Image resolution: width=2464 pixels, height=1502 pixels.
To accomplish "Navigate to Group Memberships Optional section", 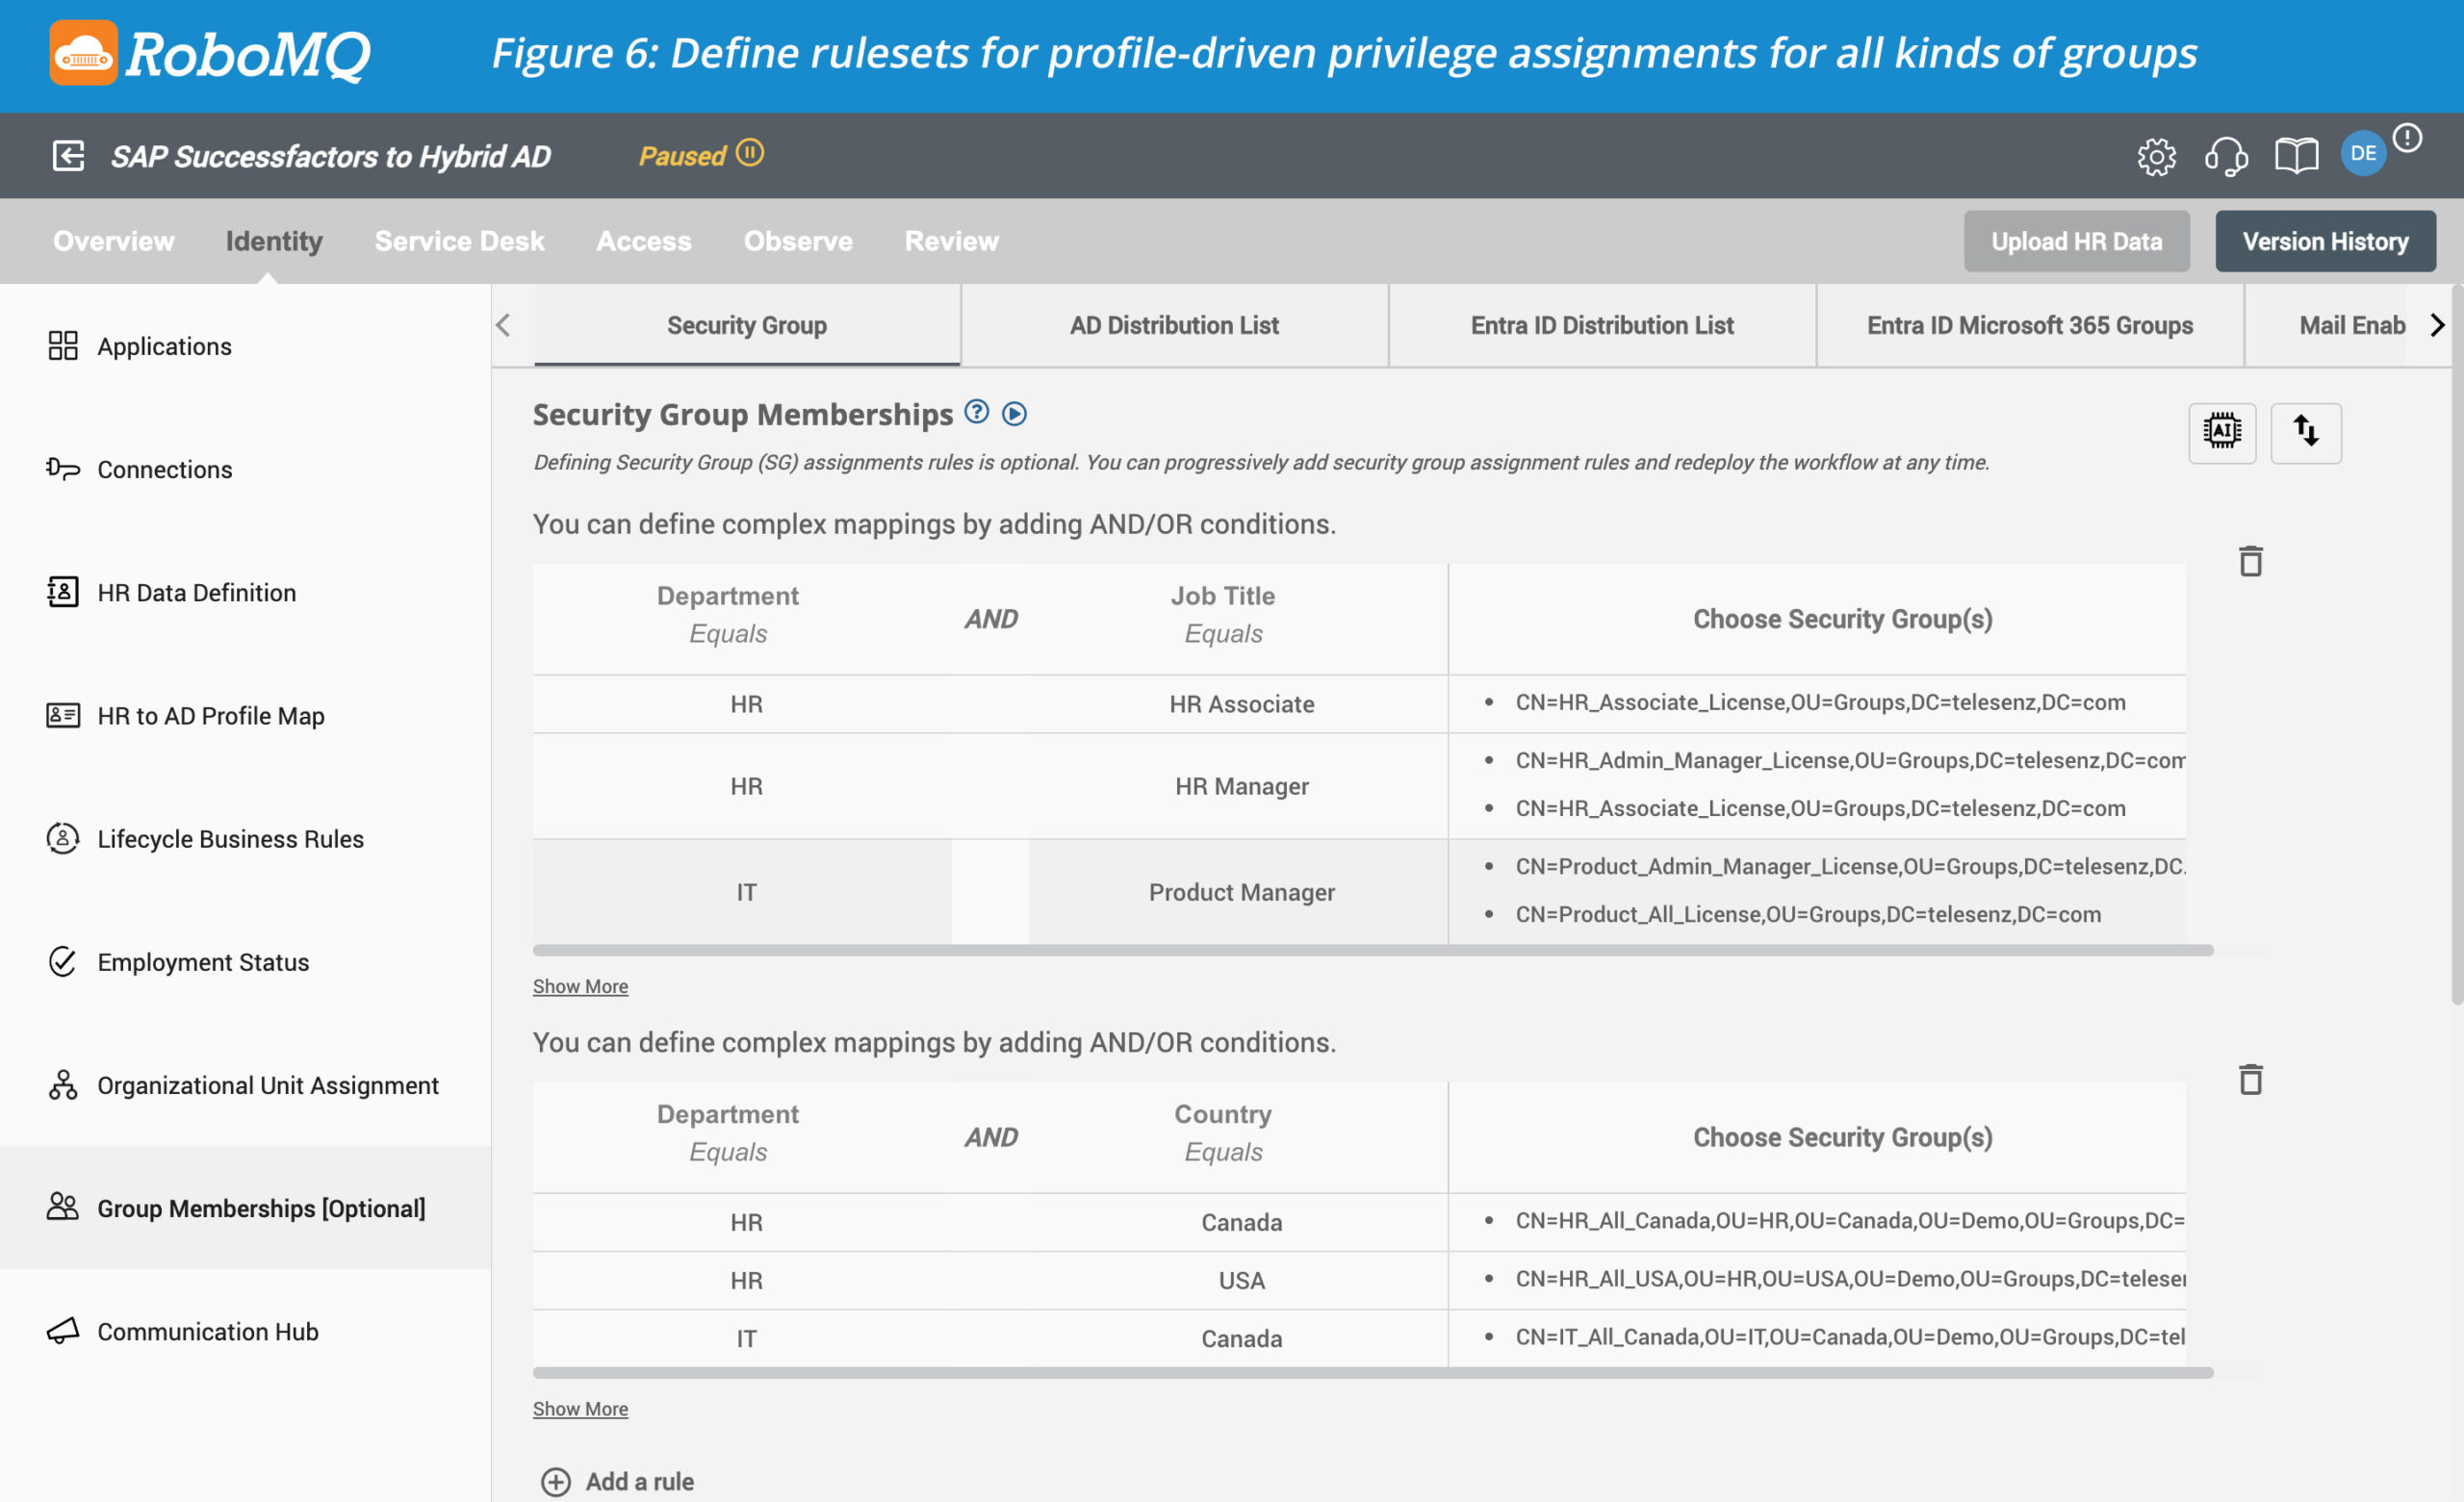I will pyautogui.click(x=259, y=1209).
